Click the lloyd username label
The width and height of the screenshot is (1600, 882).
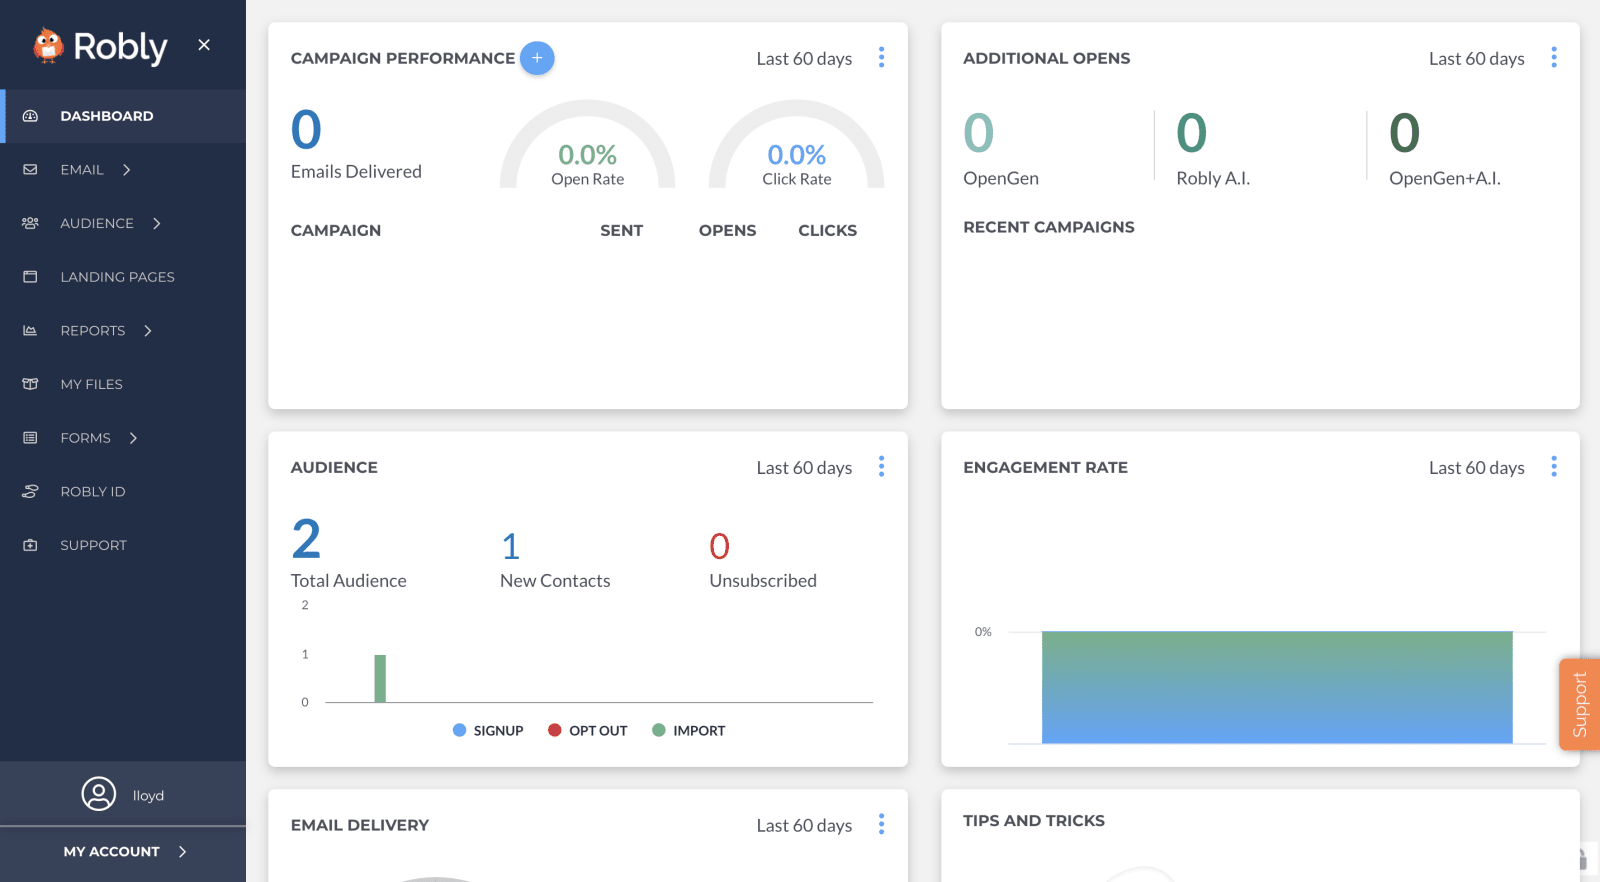click(148, 796)
